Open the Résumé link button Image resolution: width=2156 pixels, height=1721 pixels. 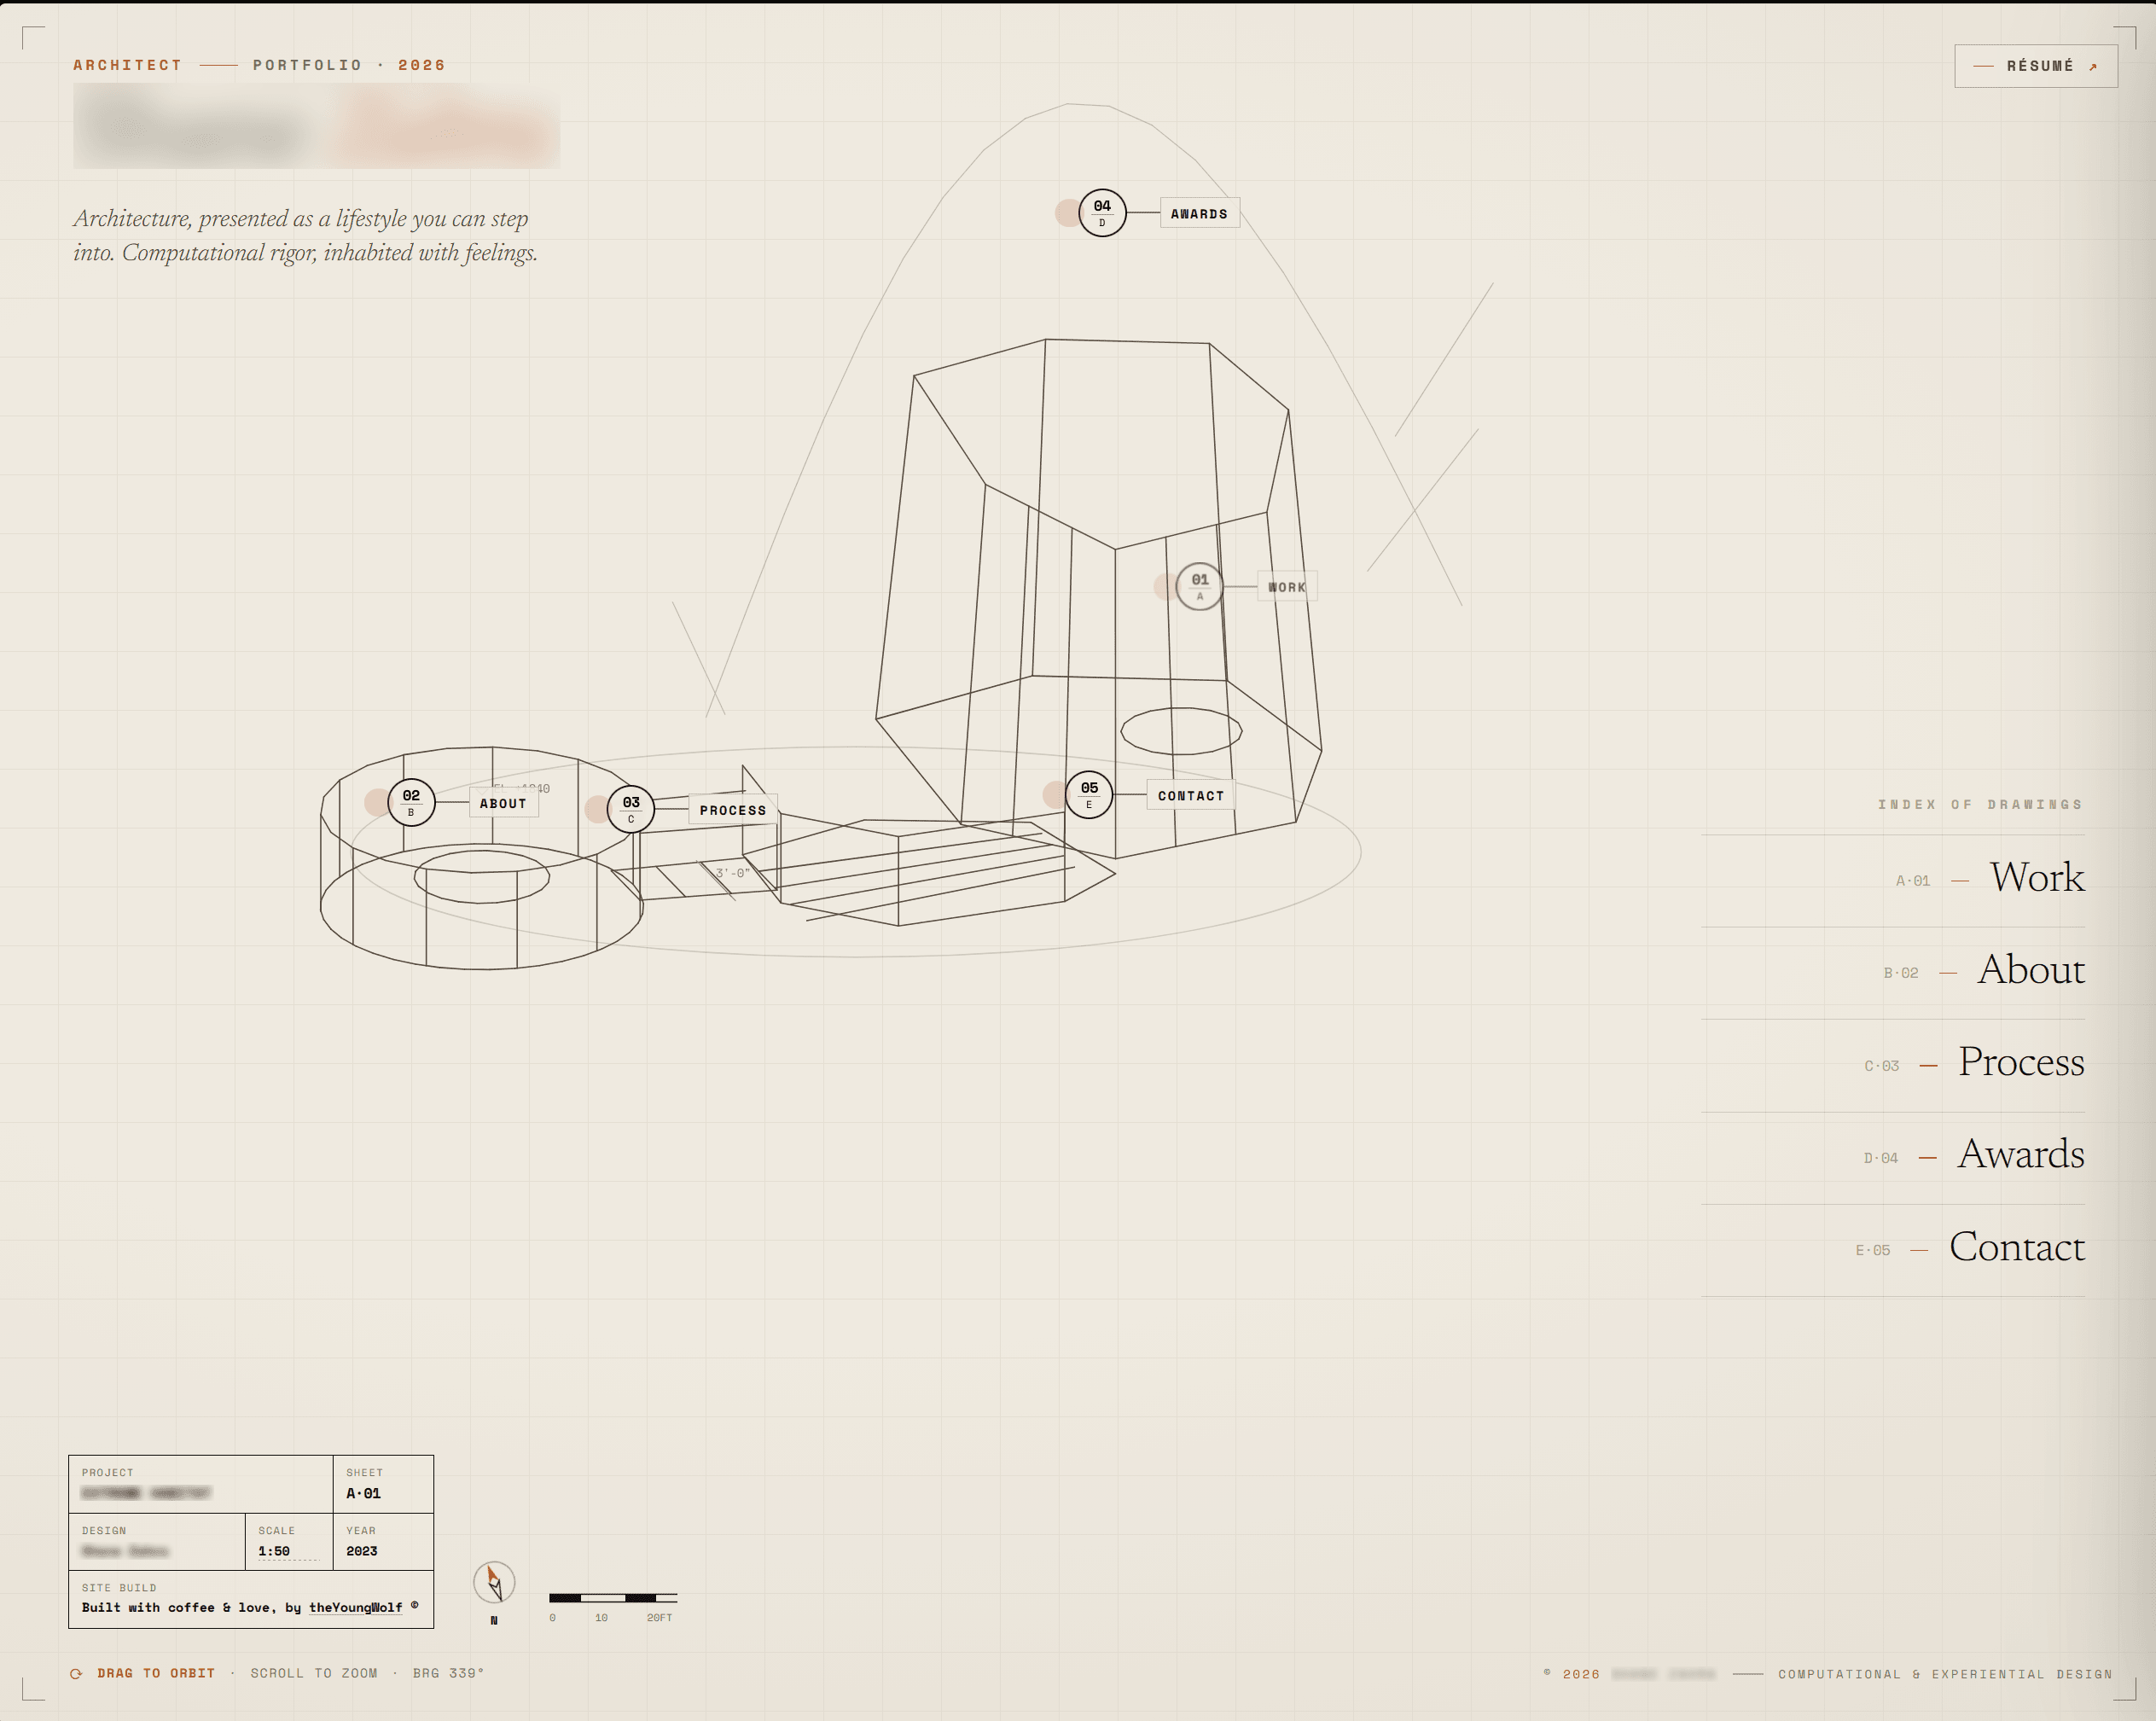pyautogui.click(x=2035, y=66)
